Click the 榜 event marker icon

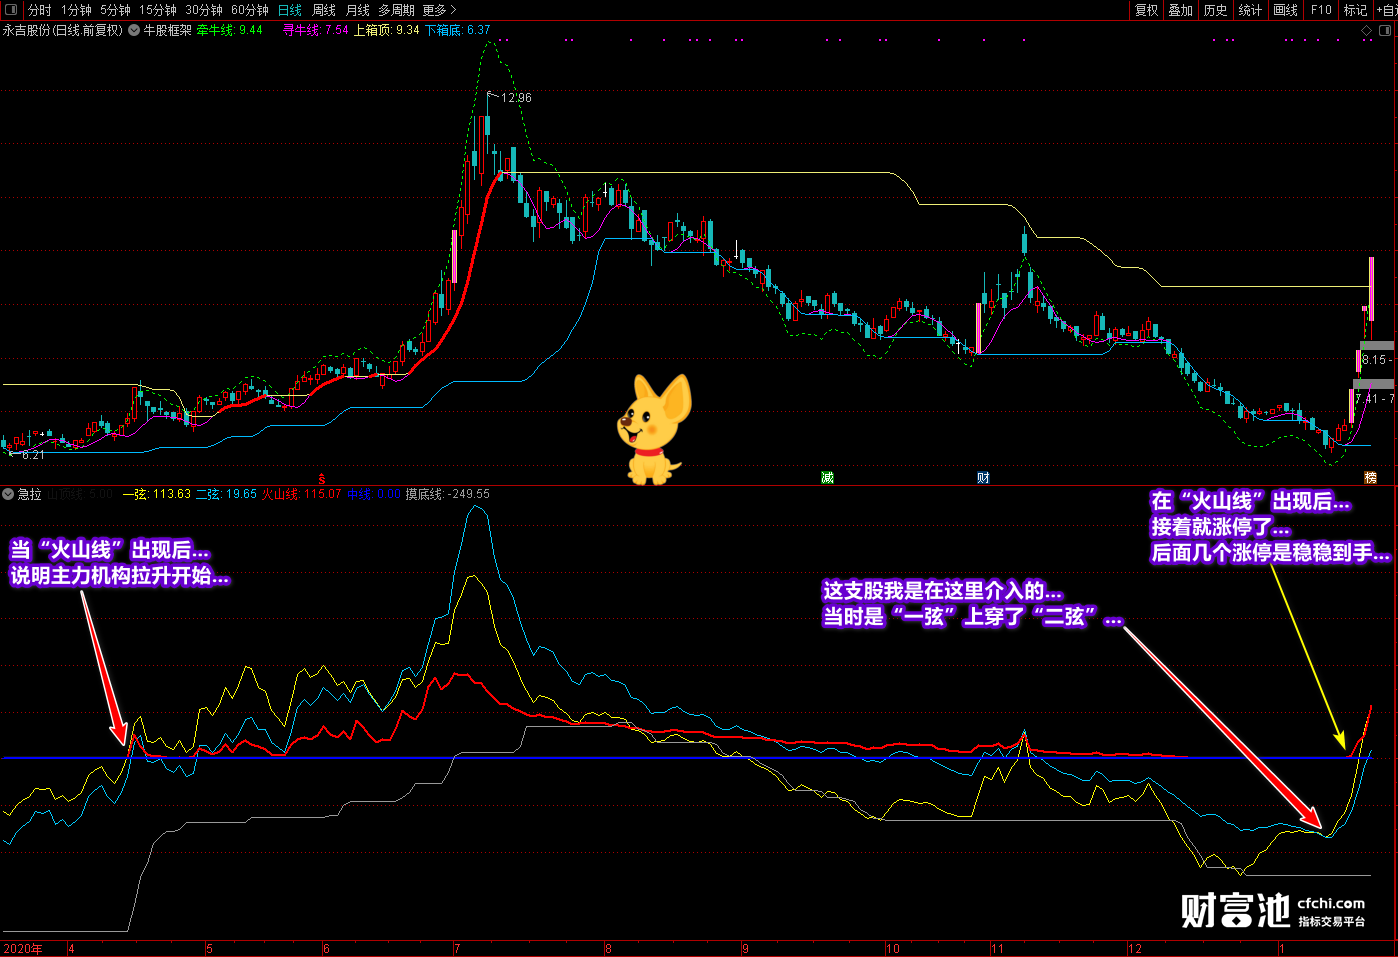(x=1371, y=478)
